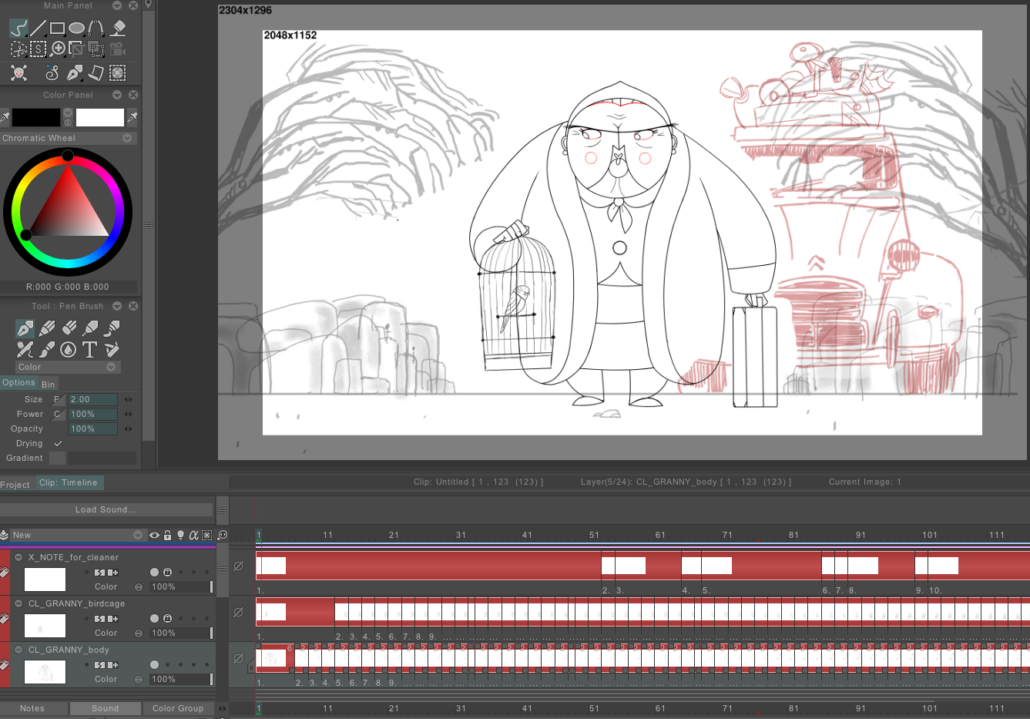1030x719 pixels.
Task: Toggle CL_GRANNY_birdcage layer display circle
Action: 154,619
